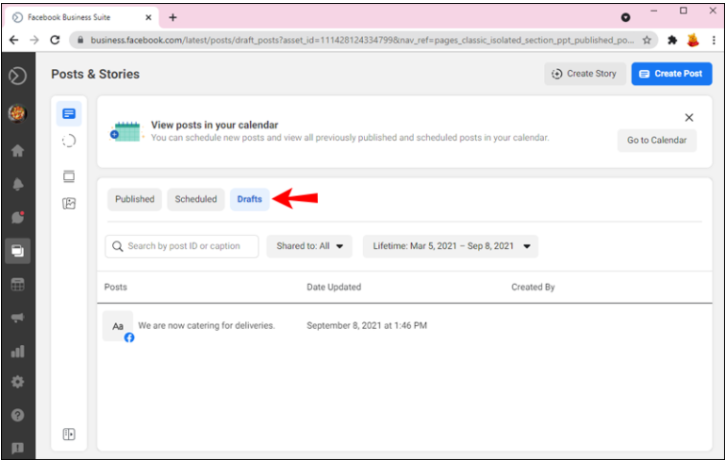
Task: Click browser Forward arrow
Action: coord(34,40)
